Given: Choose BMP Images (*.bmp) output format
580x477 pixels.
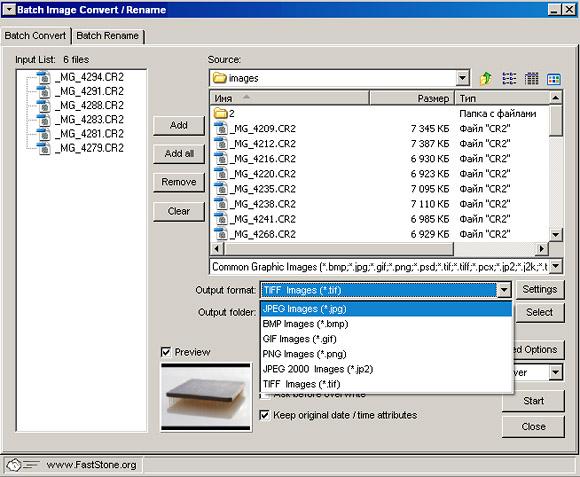Looking at the screenshot, I should (386, 324).
